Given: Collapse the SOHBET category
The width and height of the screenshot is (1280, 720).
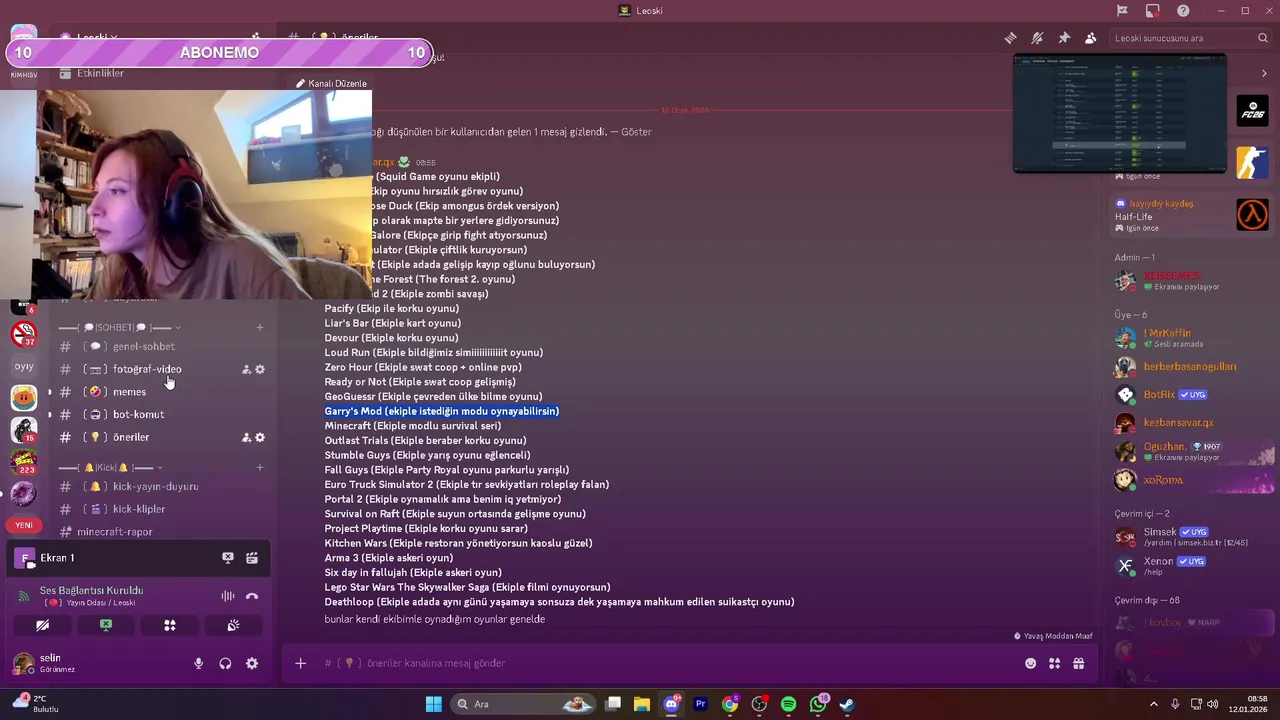Looking at the screenshot, I should (x=120, y=327).
